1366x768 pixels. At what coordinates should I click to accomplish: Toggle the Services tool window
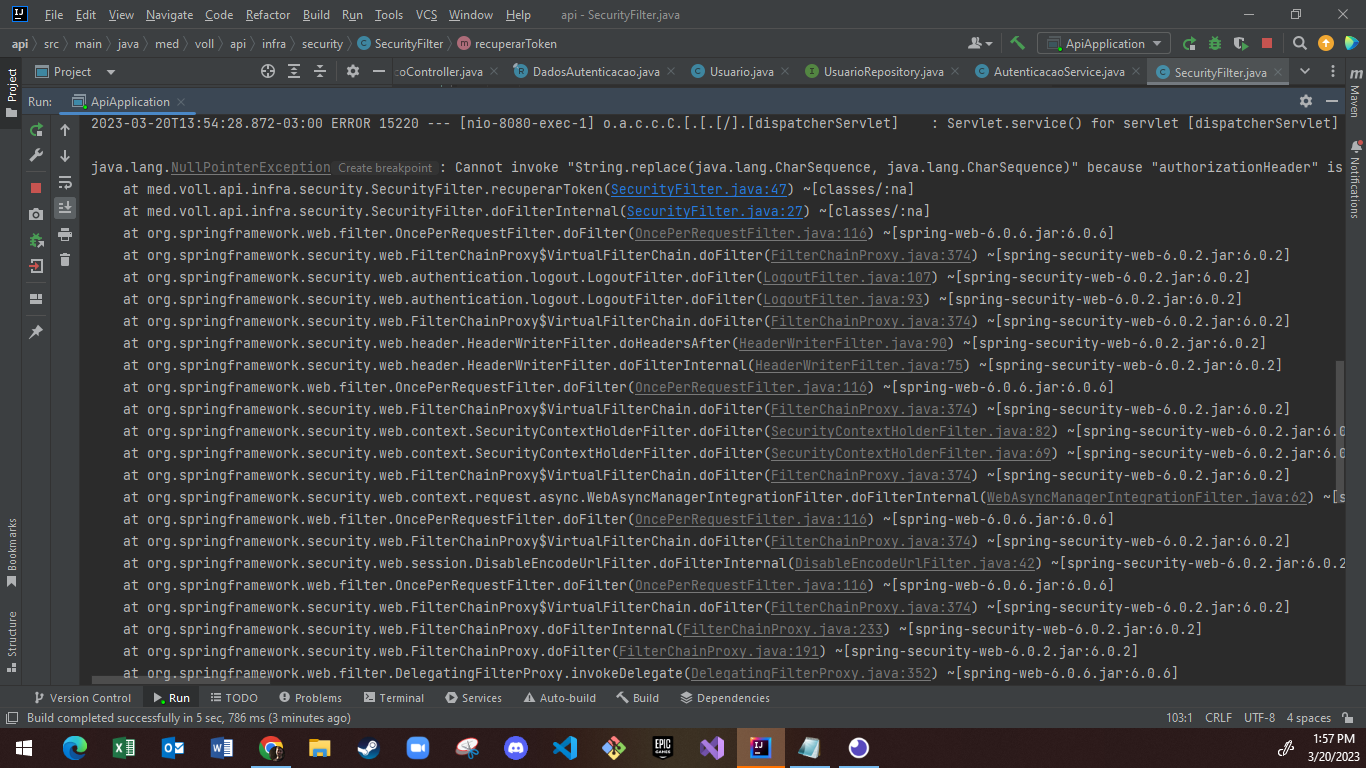pyautogui.click(x=473, y=698)
